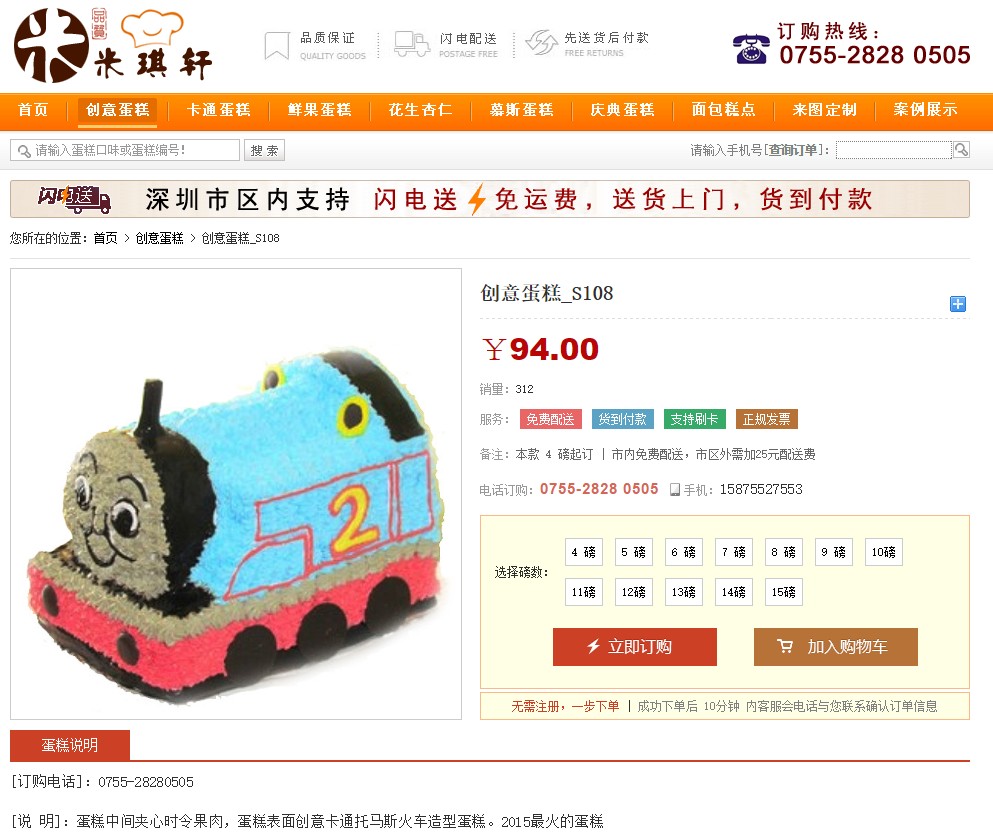
Task: Select the 10磅 size option
Action: pyautogui.click(x=883, y=552)
